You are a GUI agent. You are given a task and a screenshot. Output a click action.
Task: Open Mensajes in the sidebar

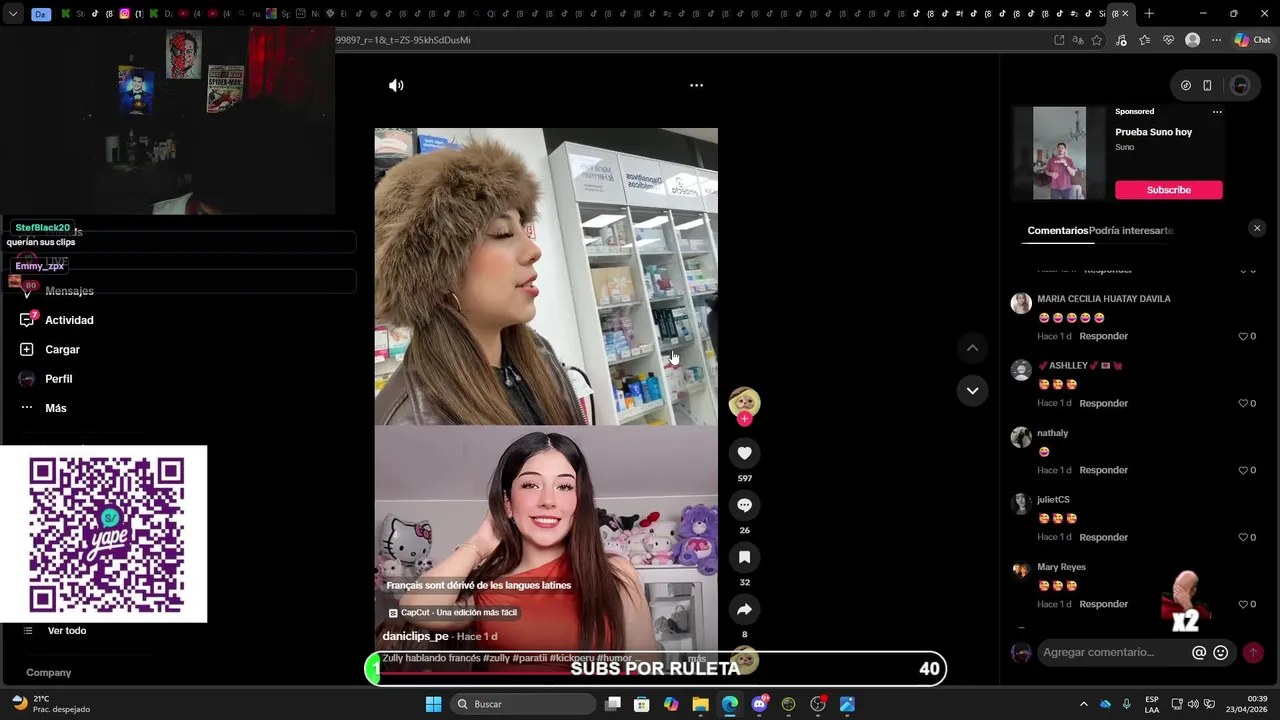tap(69, 291)
